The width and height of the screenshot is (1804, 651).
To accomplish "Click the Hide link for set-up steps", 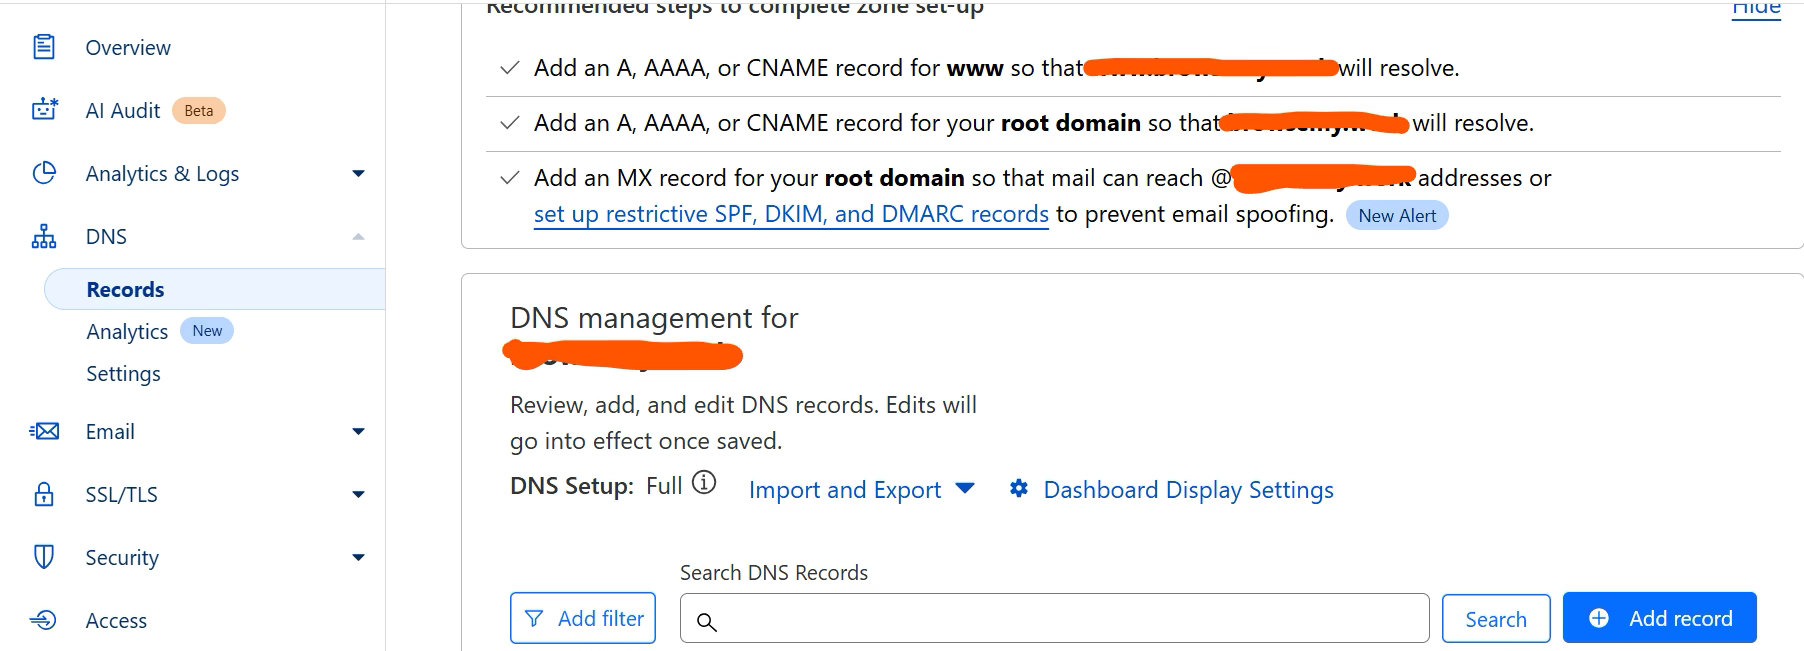I will [x=1756, y=7].
